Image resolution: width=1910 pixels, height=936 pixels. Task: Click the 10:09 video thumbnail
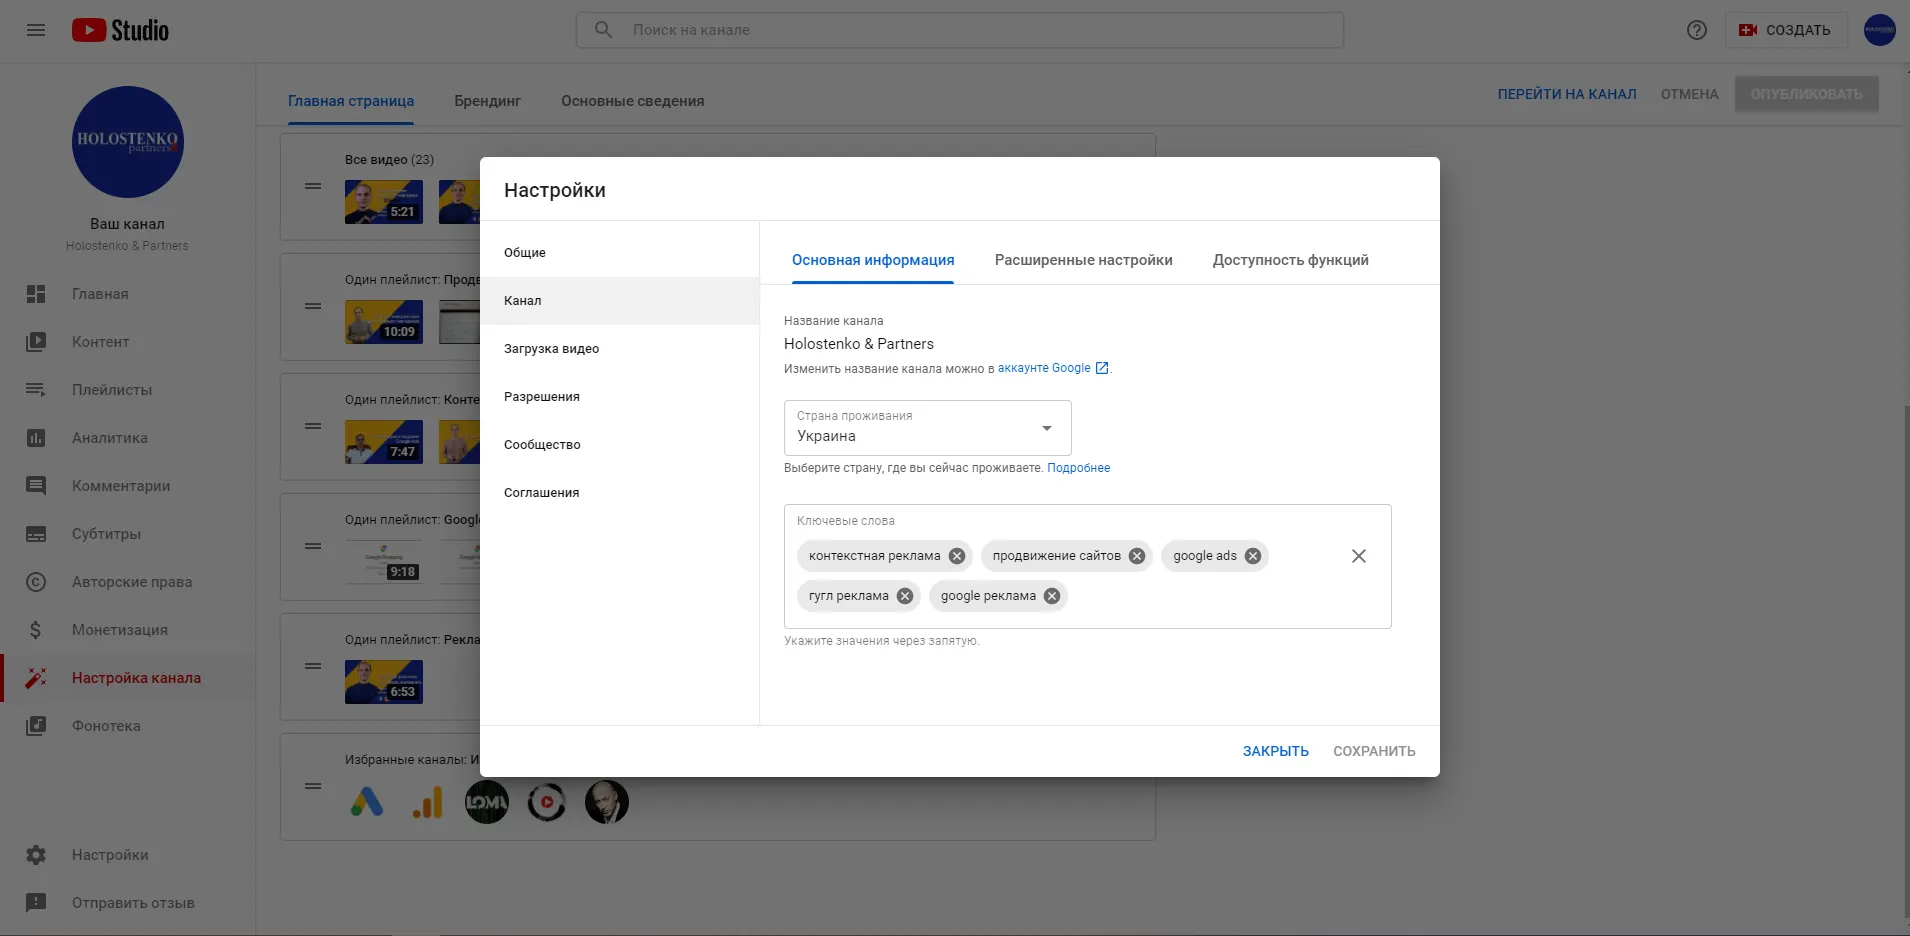pyautogui.click(x=384, y=322)
